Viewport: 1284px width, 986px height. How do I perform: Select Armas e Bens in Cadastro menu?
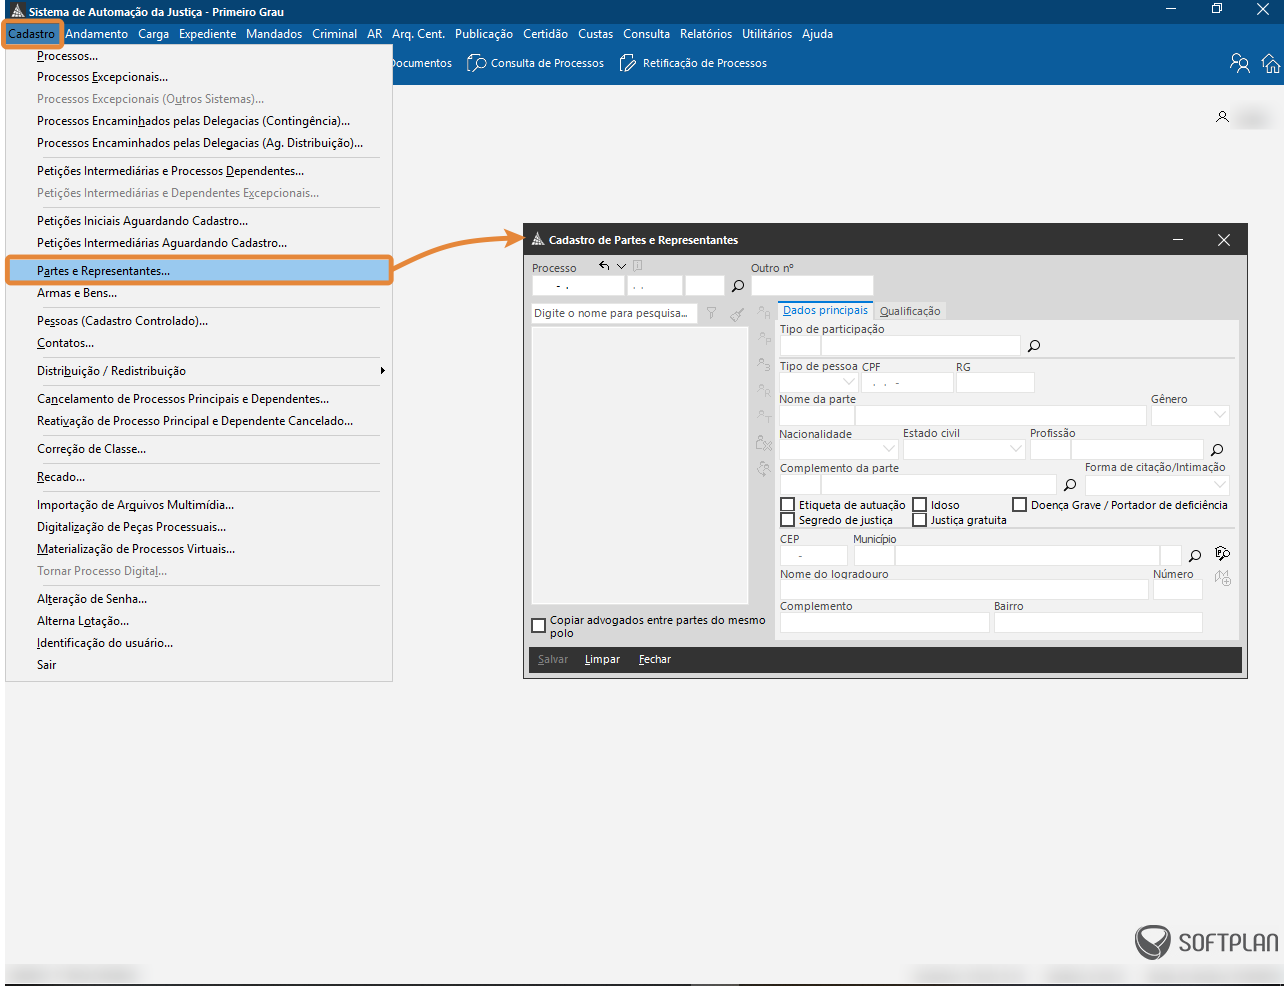77,293
